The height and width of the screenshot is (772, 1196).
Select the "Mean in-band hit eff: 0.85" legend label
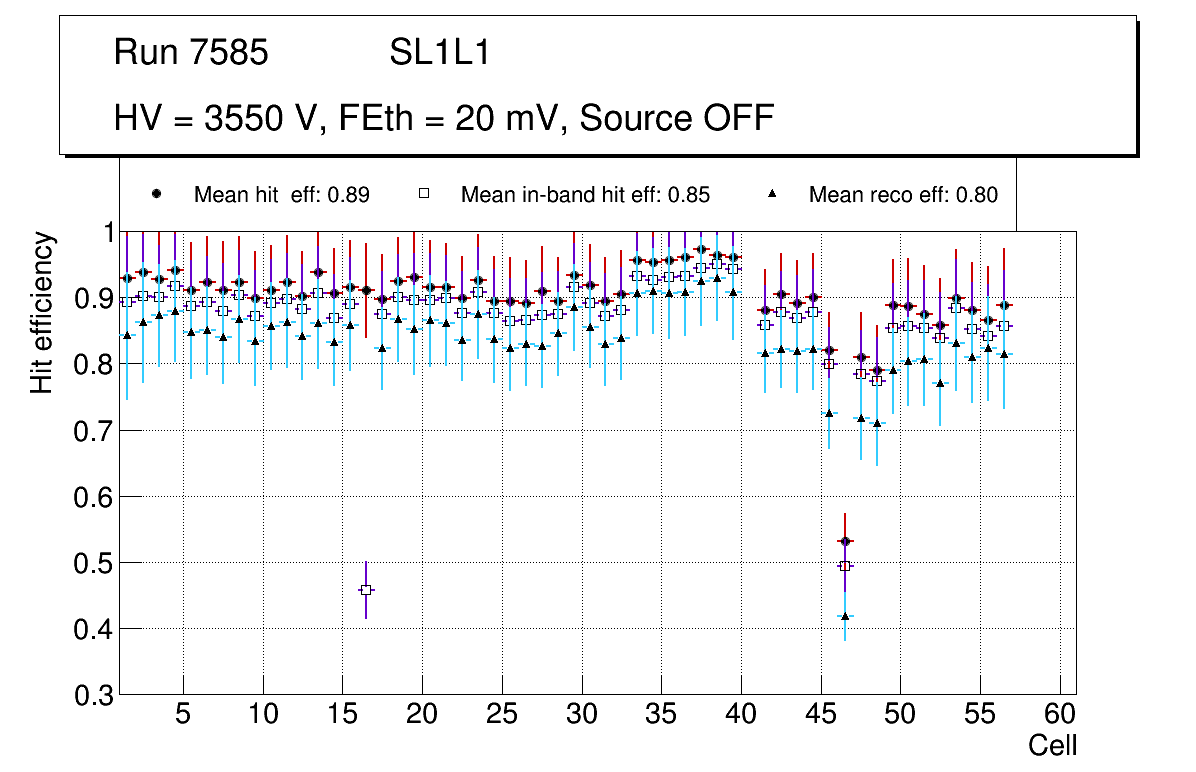pos(585,195)
